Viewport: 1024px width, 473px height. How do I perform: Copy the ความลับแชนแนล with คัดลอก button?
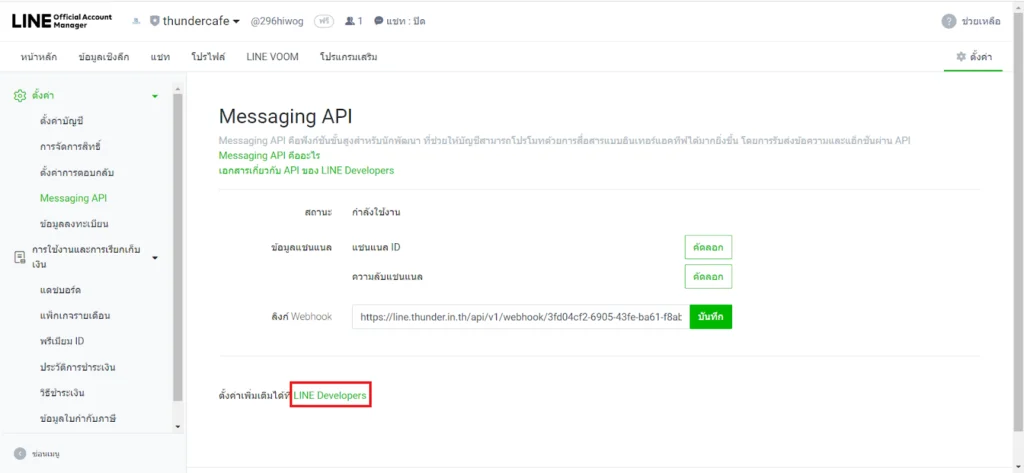pos(709,276)
